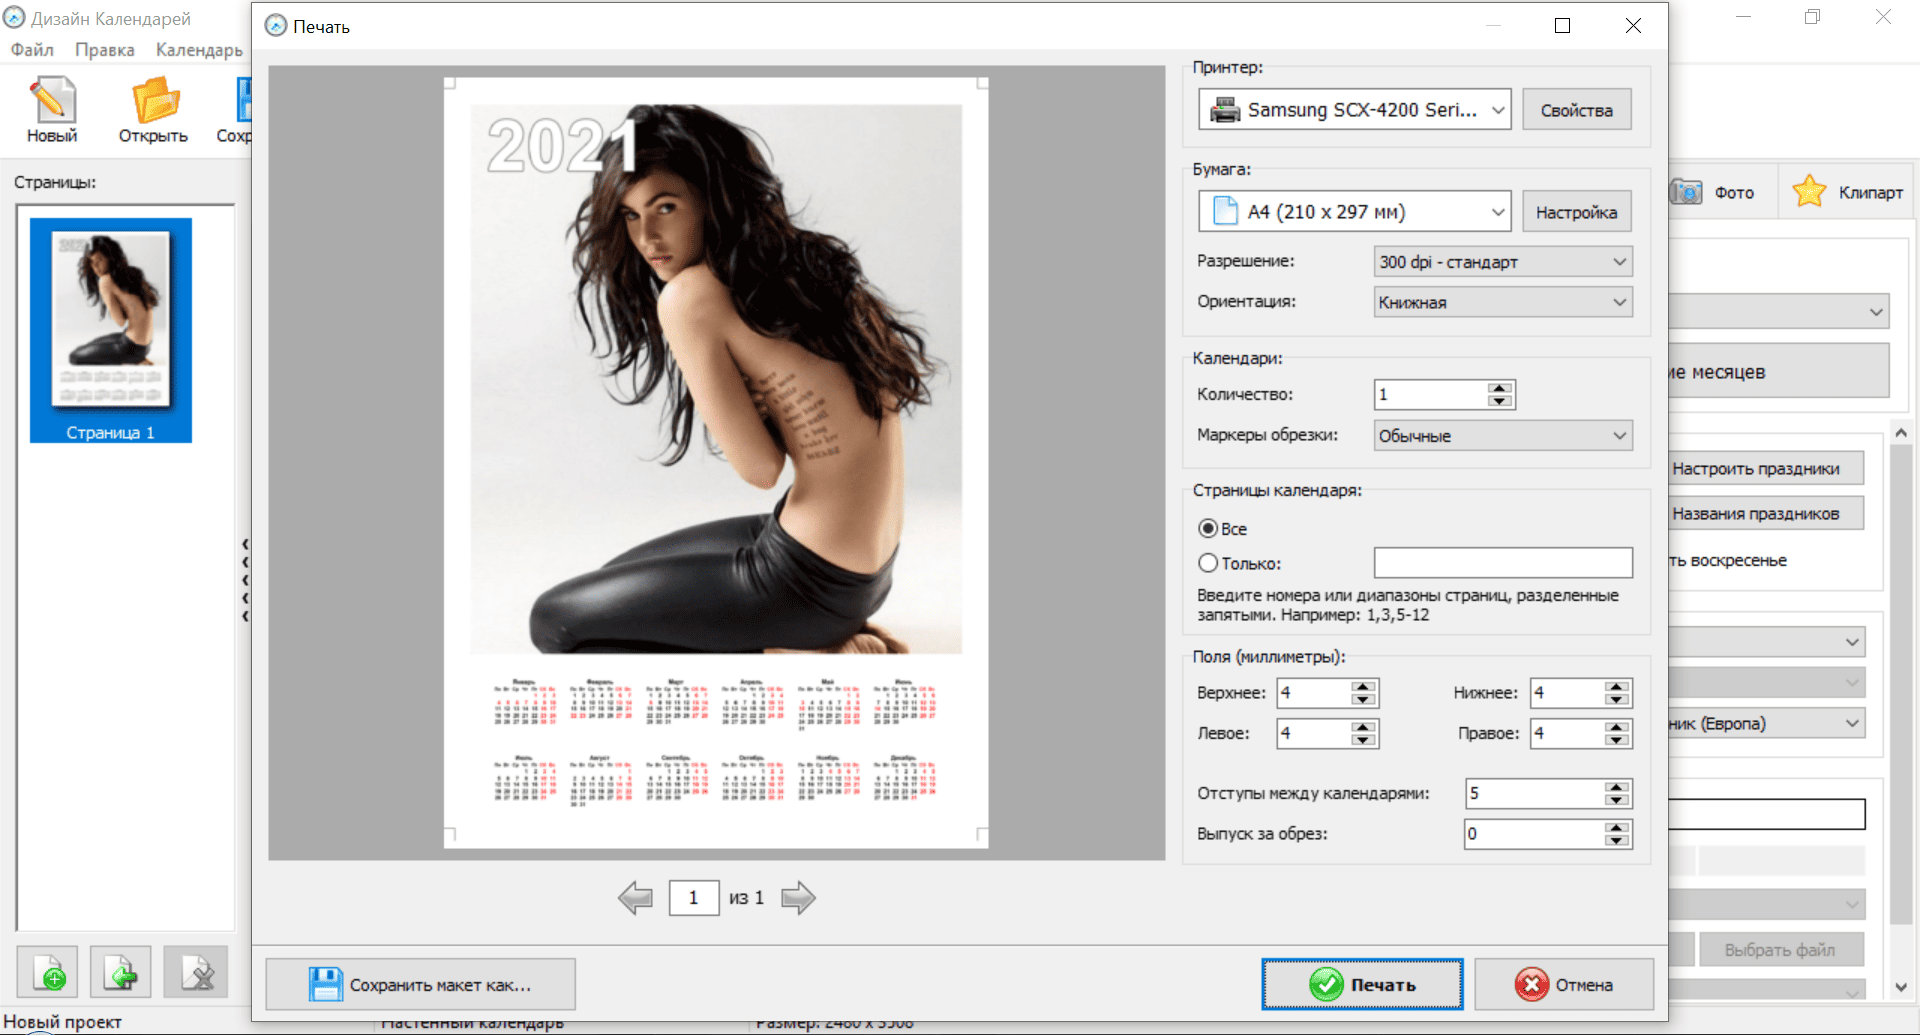Increase Левое margin value
Image resolution: width=1920 pixels, height=1035 pixels.
1363,727
